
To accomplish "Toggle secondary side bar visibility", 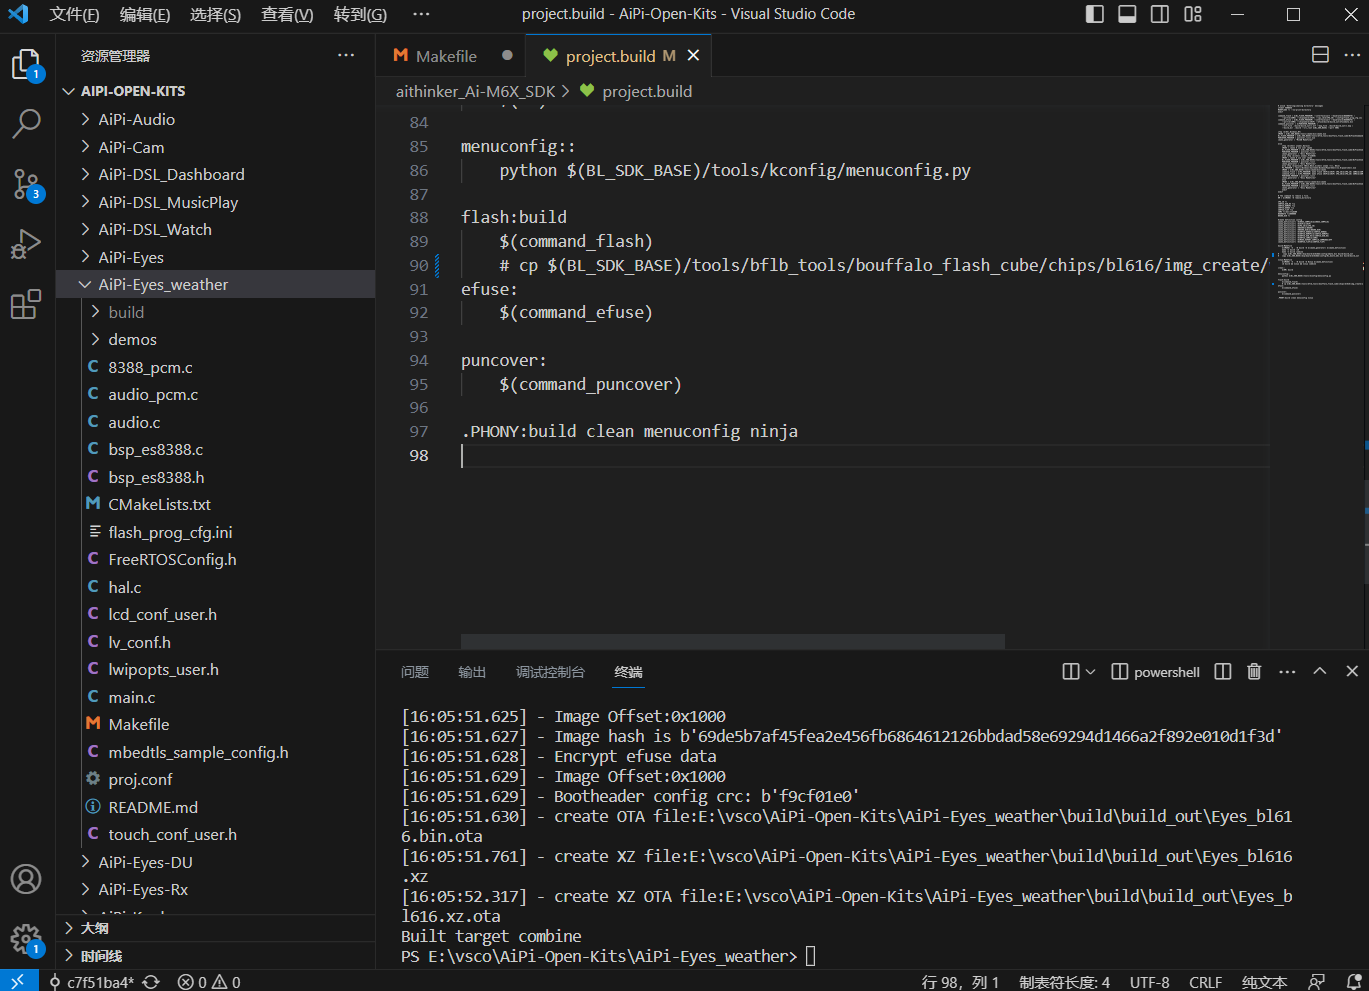I will click(1160, 14).
